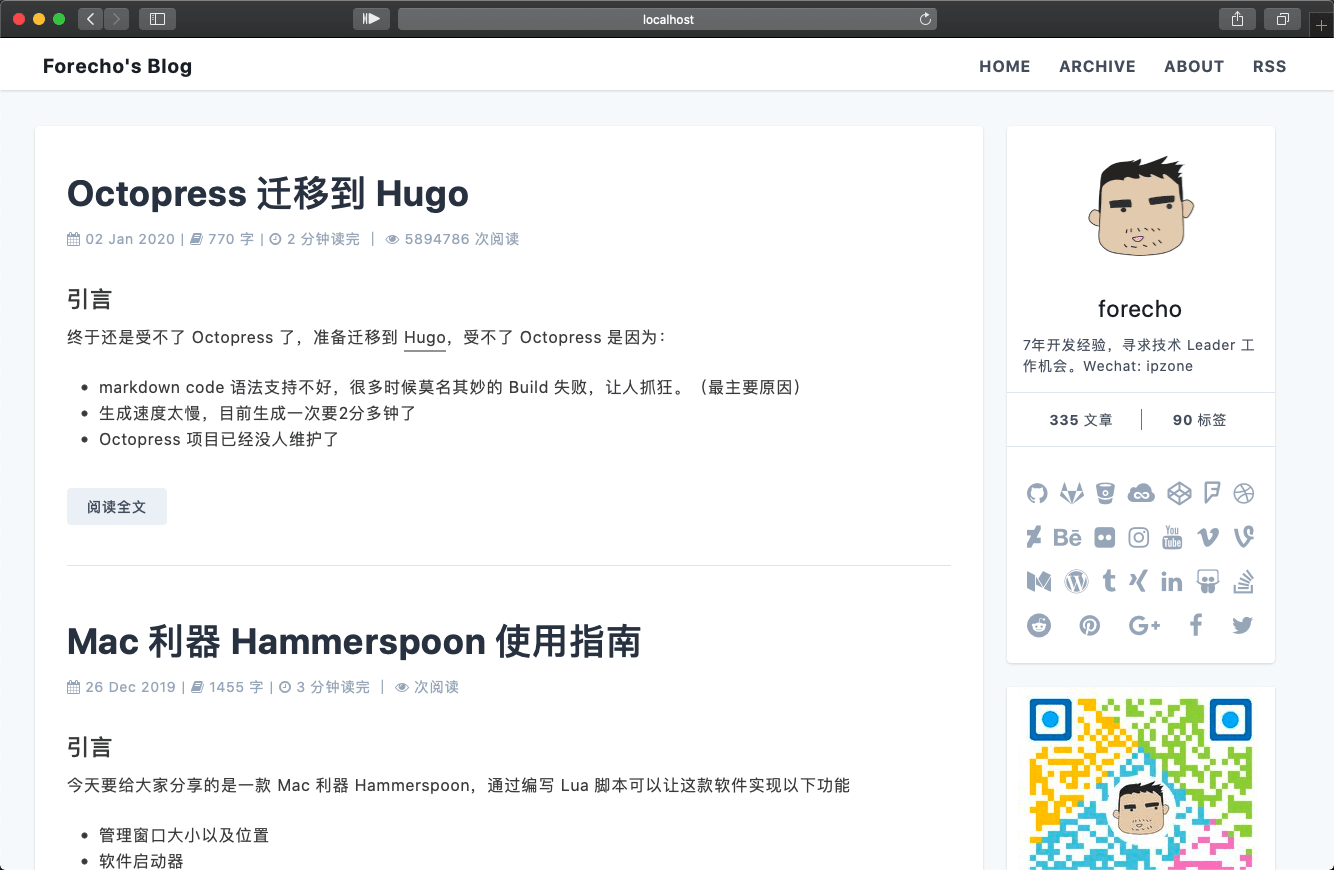This screenshot has height=870, width=1334.
Task: Click the SlideShare icon
Action: [1208, 581]
